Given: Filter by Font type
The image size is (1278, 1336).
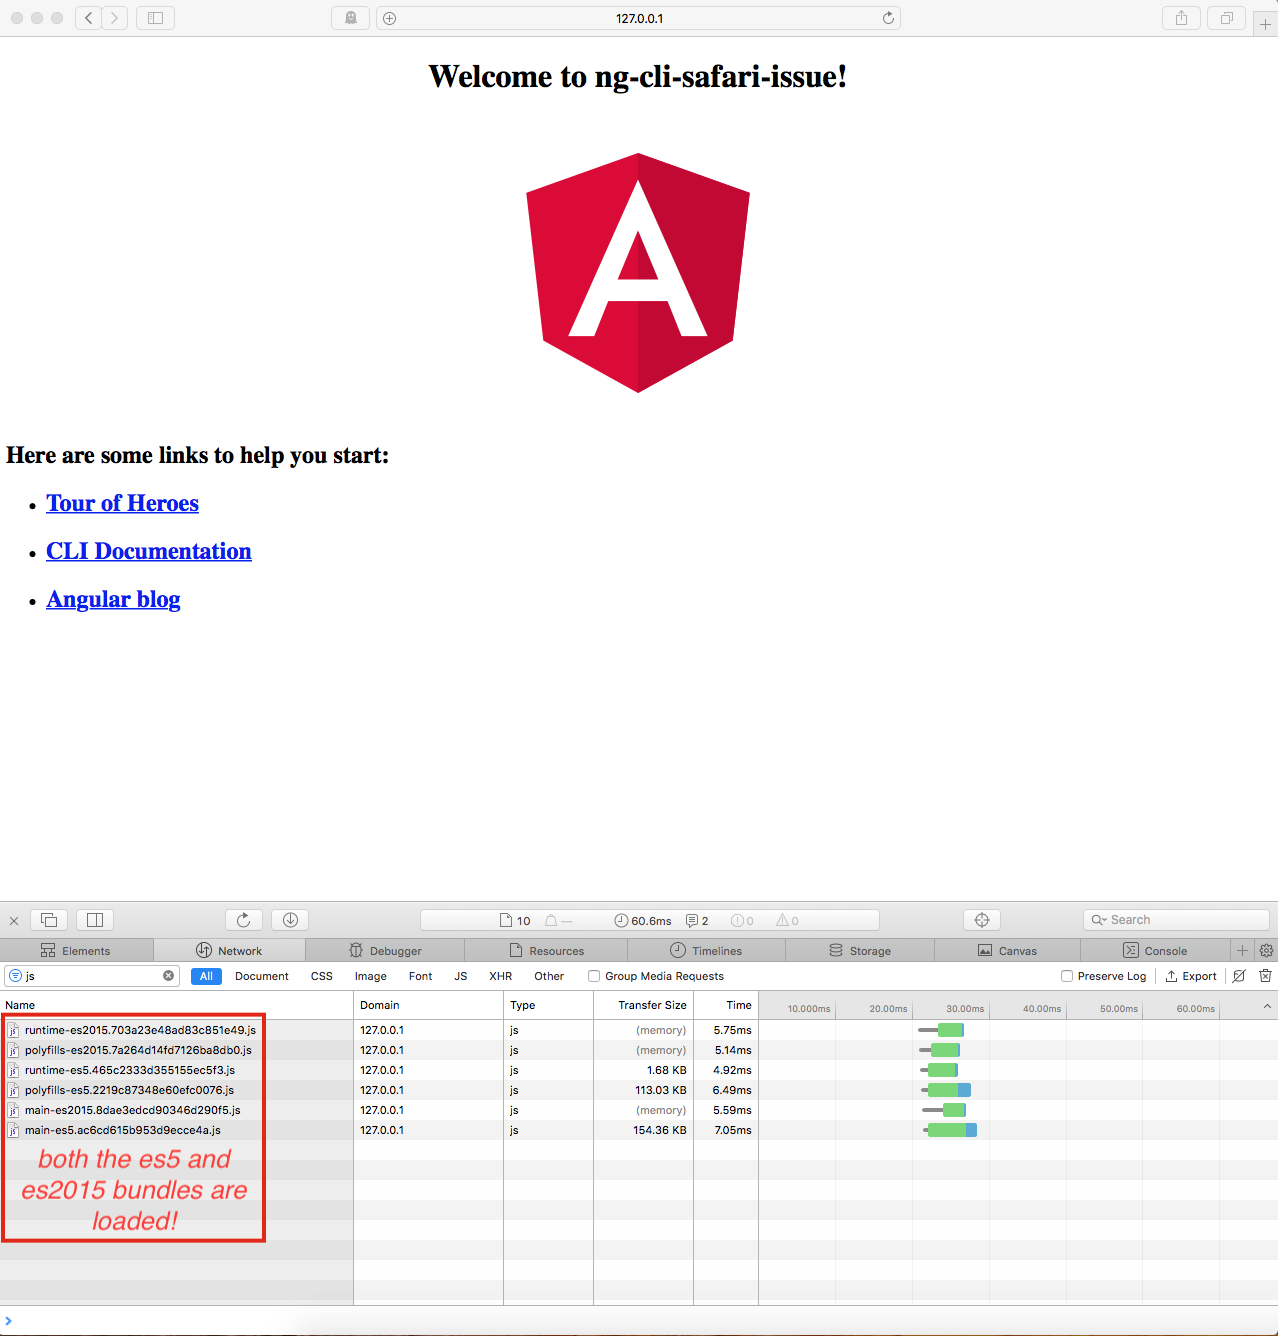Looking at the screenshot, I should (420, 976).
